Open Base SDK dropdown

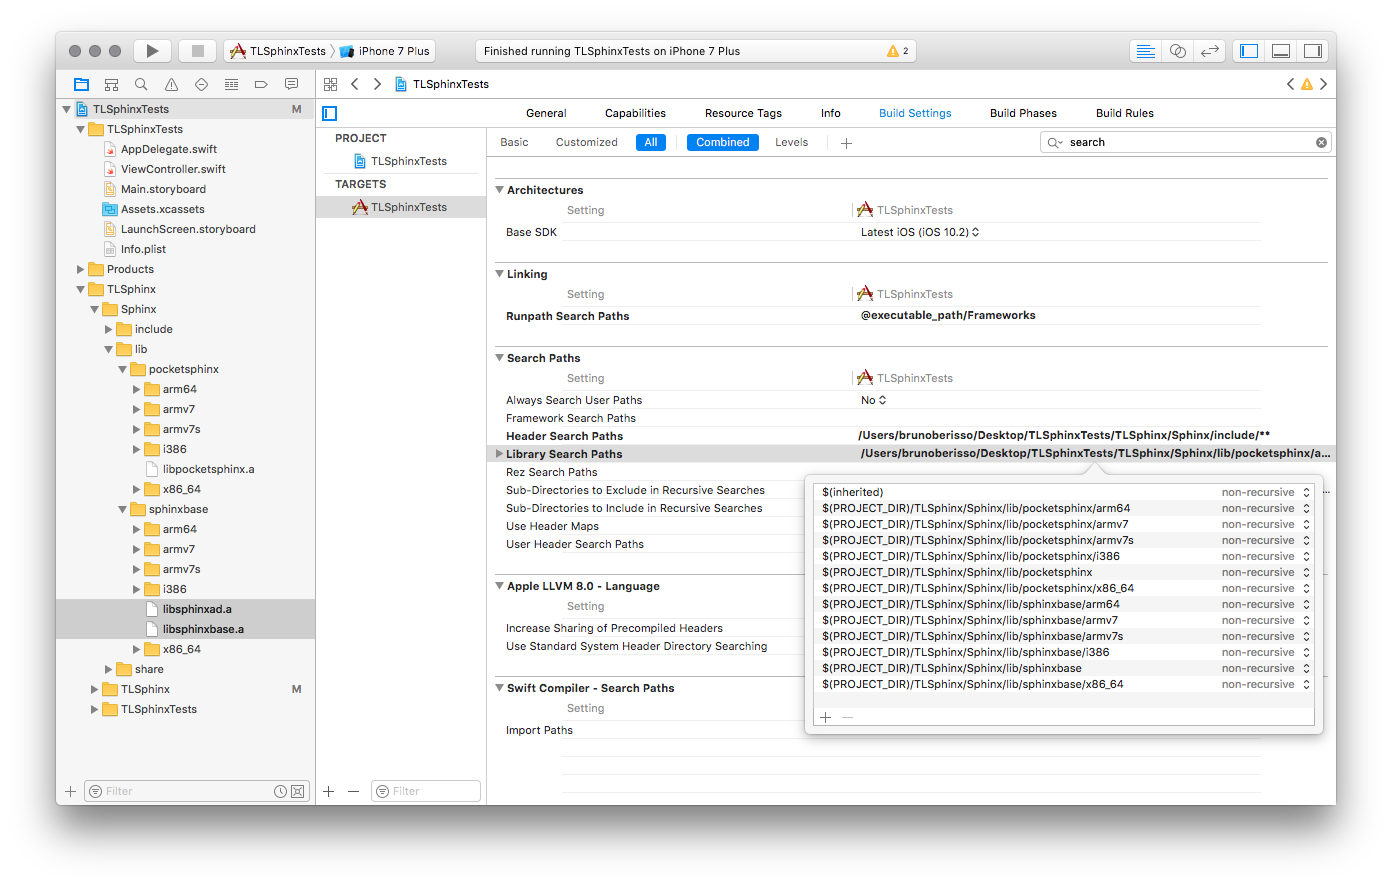[920, 232]
